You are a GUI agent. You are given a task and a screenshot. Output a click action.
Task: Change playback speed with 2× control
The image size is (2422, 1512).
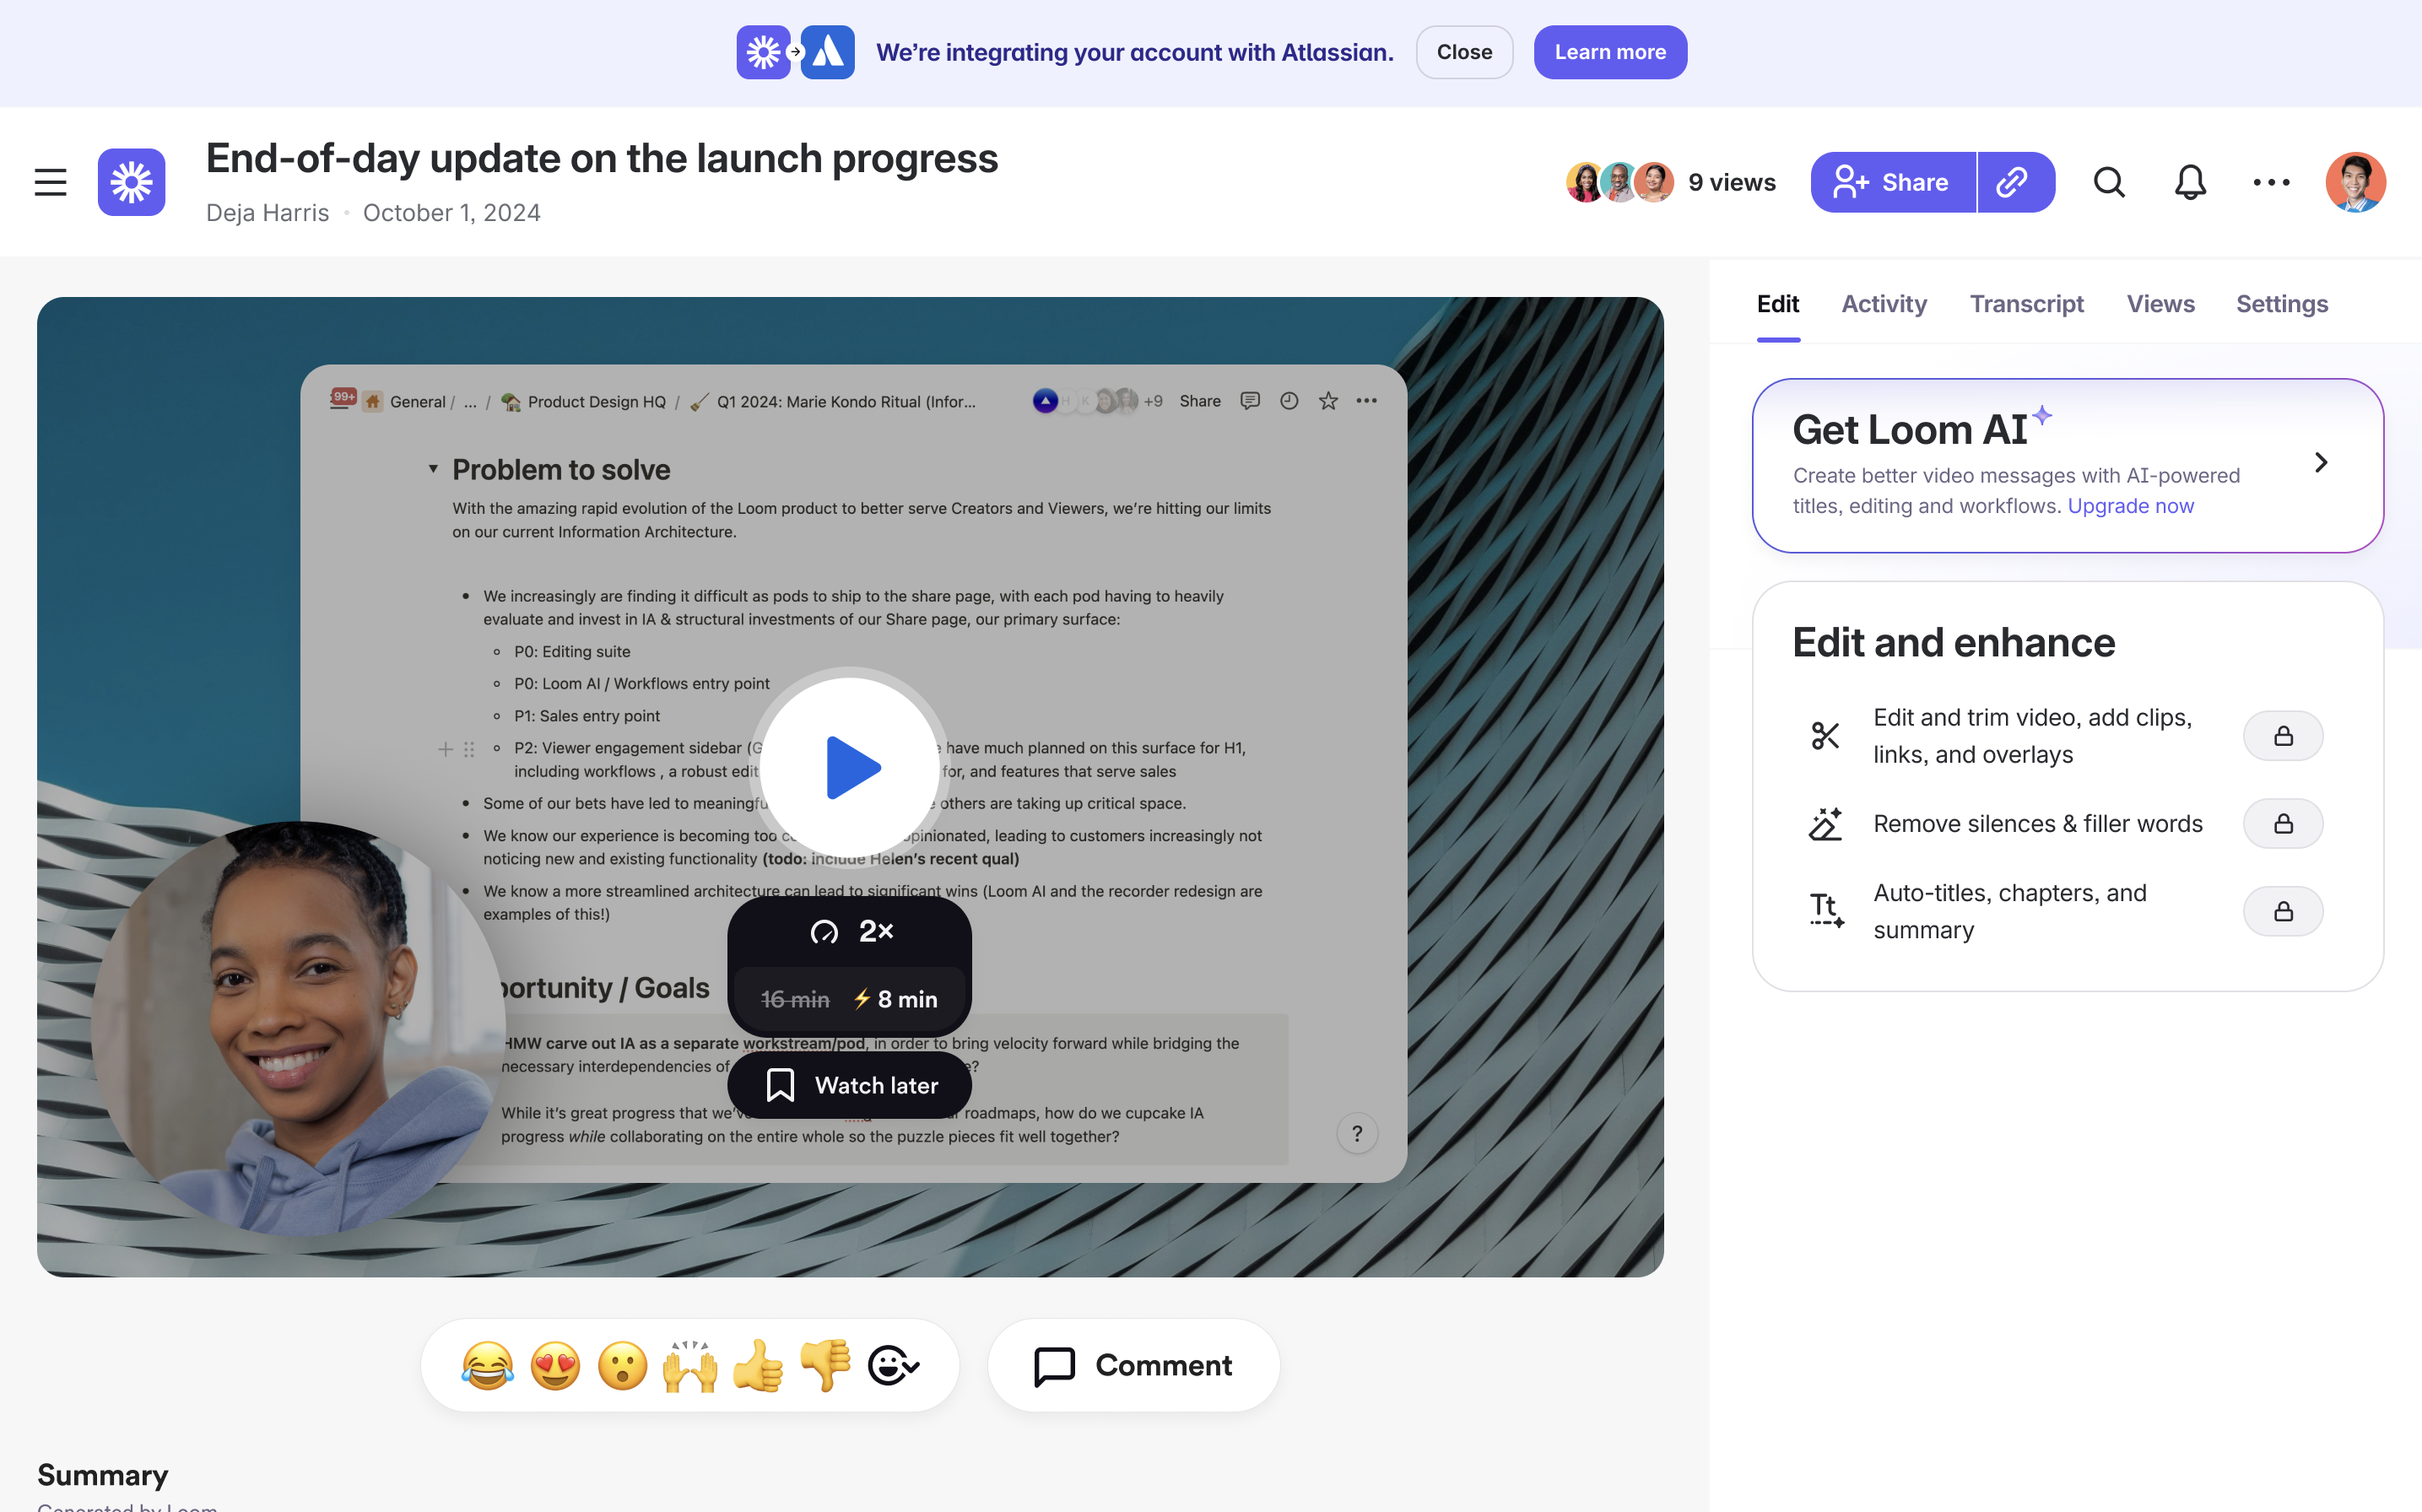click(851, 932)
